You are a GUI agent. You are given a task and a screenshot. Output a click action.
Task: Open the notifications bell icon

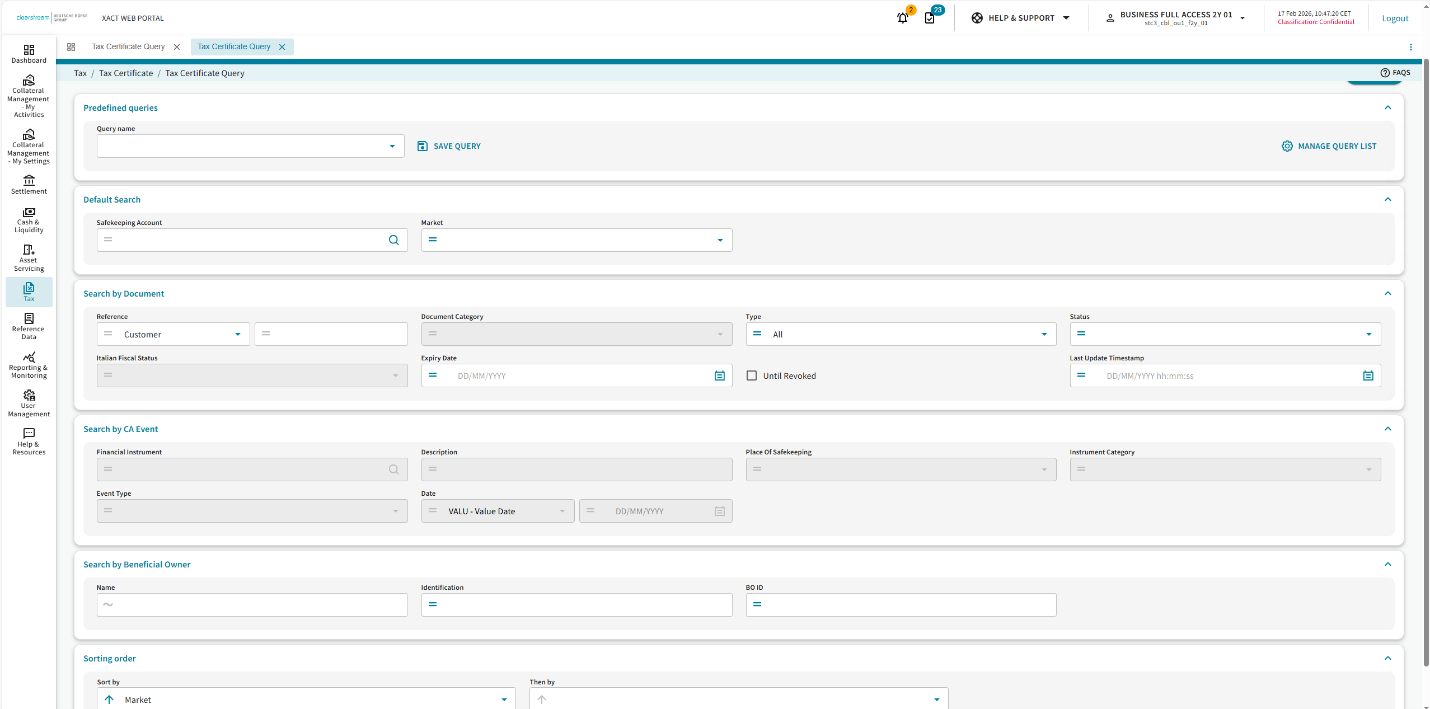[902, 18]
